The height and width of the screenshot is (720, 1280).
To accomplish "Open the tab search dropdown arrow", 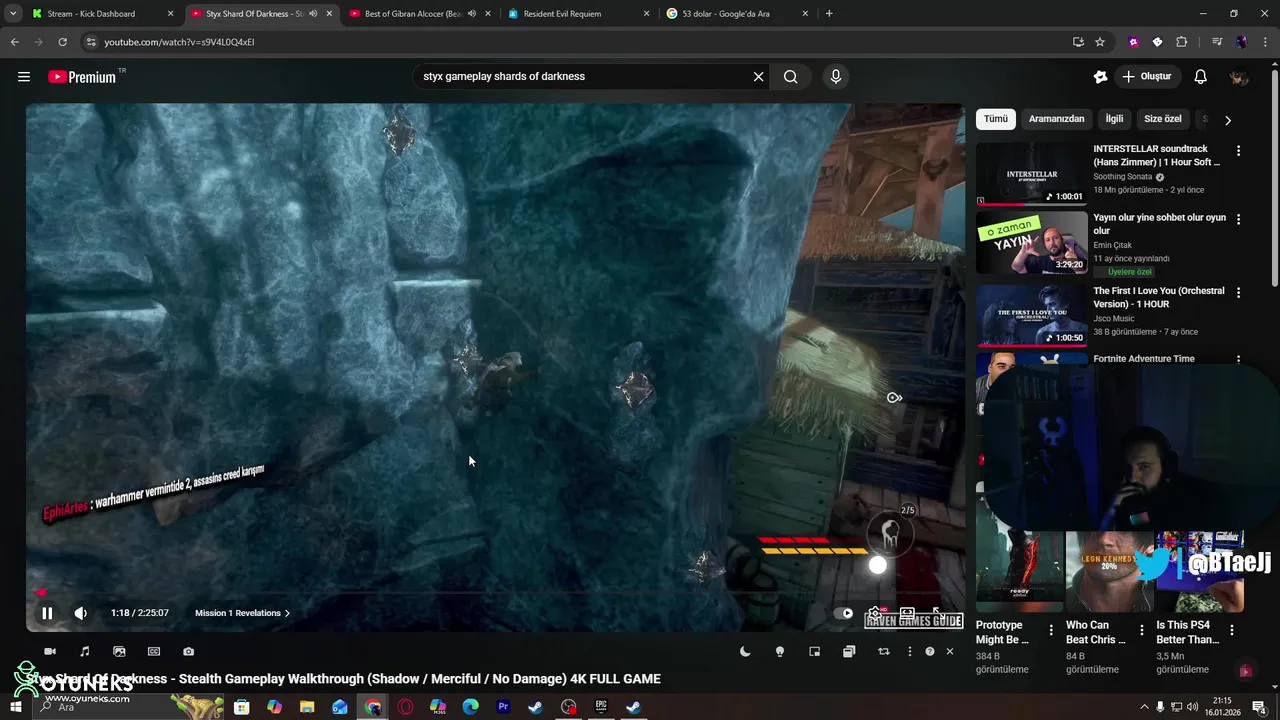I will point(13,14).
